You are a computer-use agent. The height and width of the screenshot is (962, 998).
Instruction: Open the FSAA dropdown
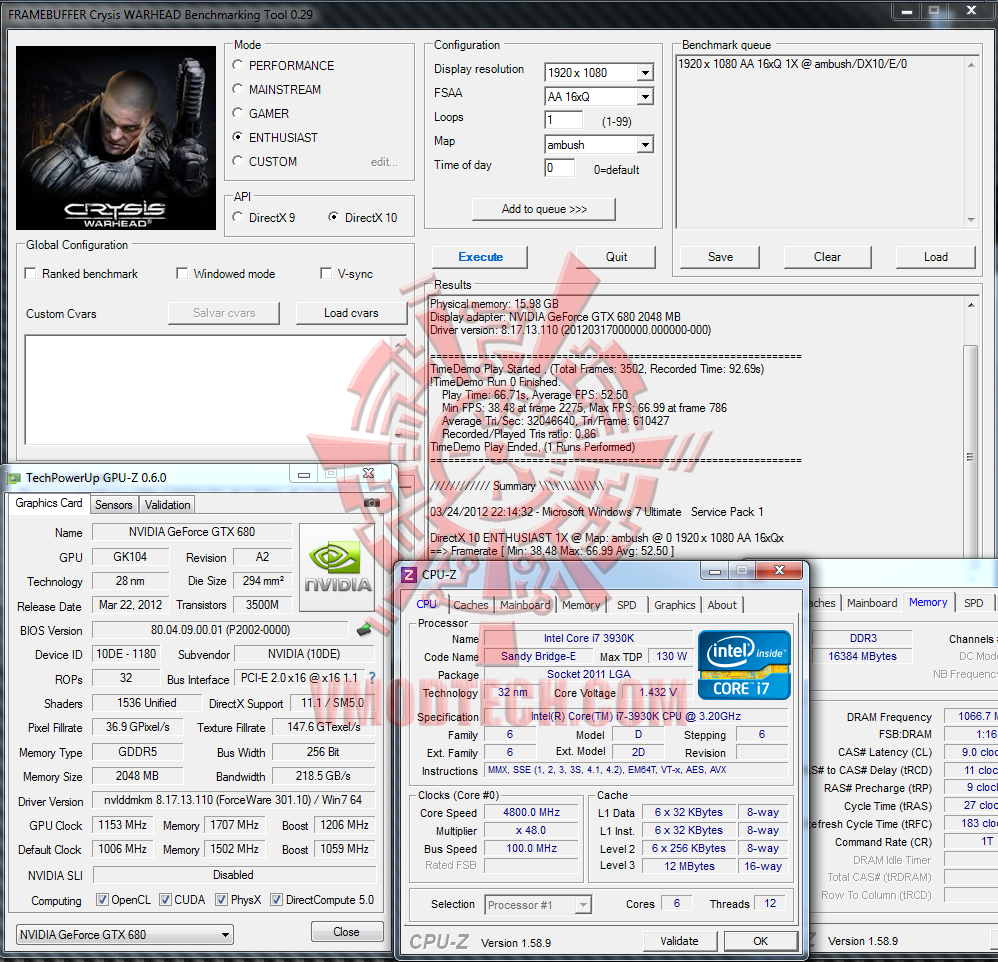click(x=599, y=97)
